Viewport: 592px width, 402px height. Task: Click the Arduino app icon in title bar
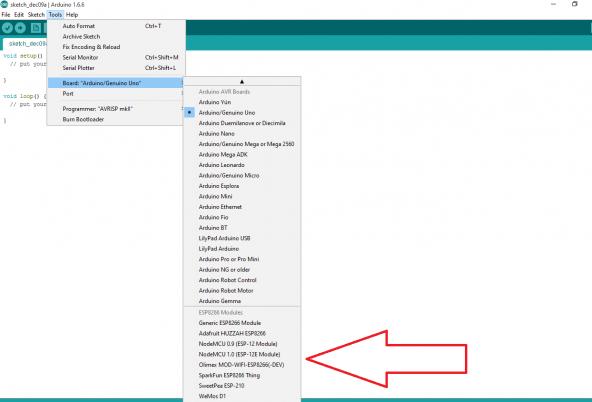pos(4,5)
